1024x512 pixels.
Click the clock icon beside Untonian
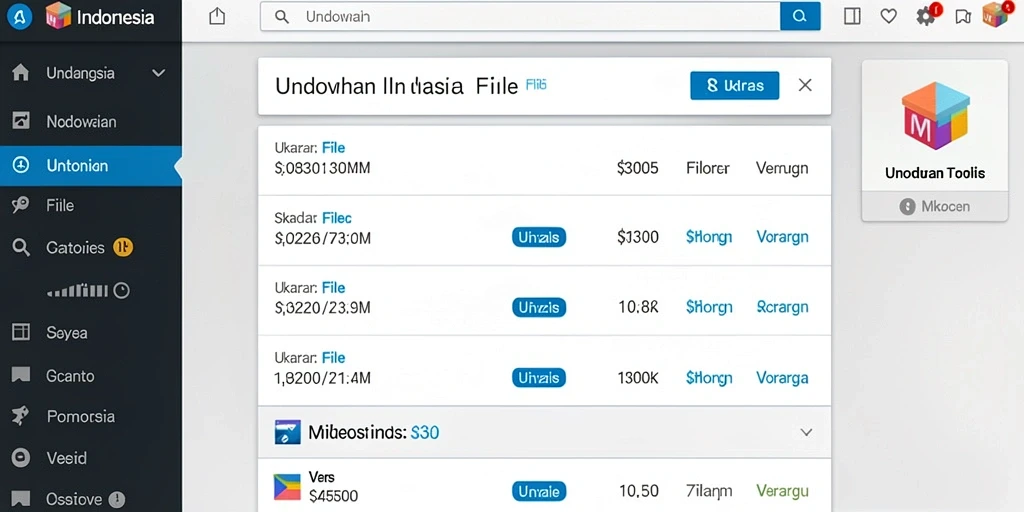(21, 165)
